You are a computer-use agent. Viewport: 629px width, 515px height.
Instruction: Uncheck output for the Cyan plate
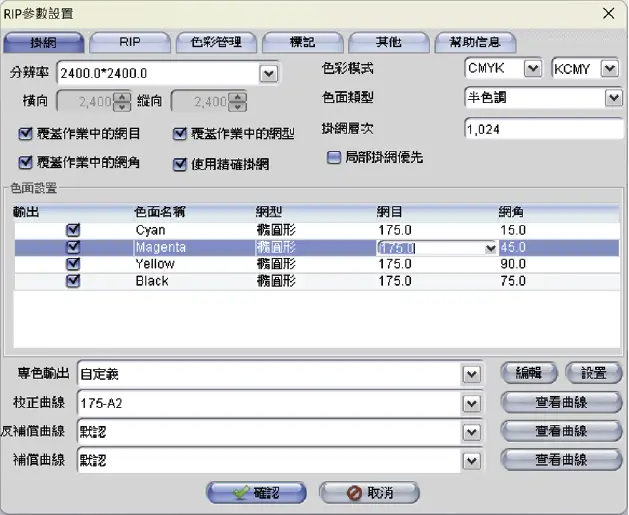pos(72,230)
